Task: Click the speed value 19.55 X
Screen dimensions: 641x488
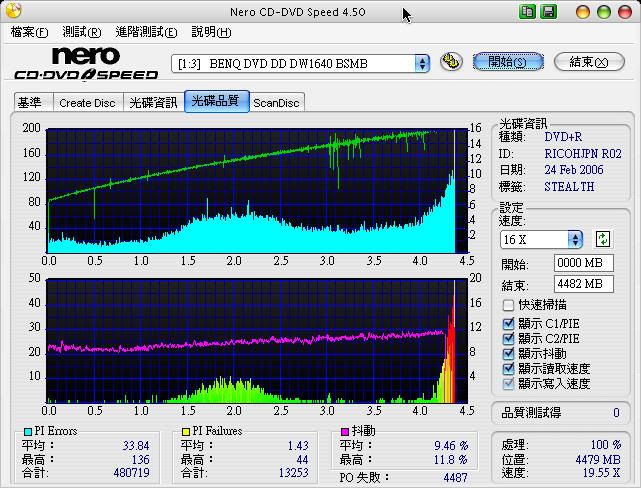Action: (x=601, y=473)
